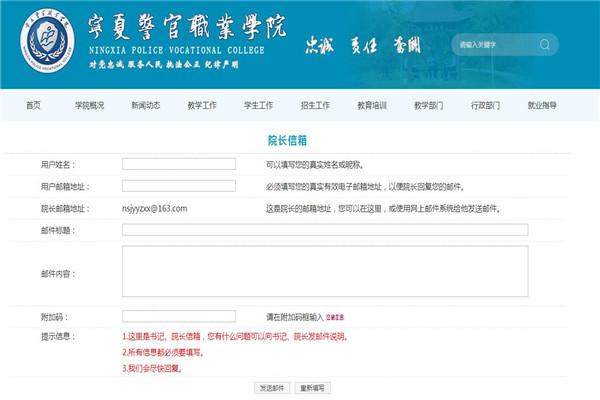Image resolution: width=600 pixels, height=400 pixels.
Task: Go to 学院概况 in navigation
Action: (89, 105)
